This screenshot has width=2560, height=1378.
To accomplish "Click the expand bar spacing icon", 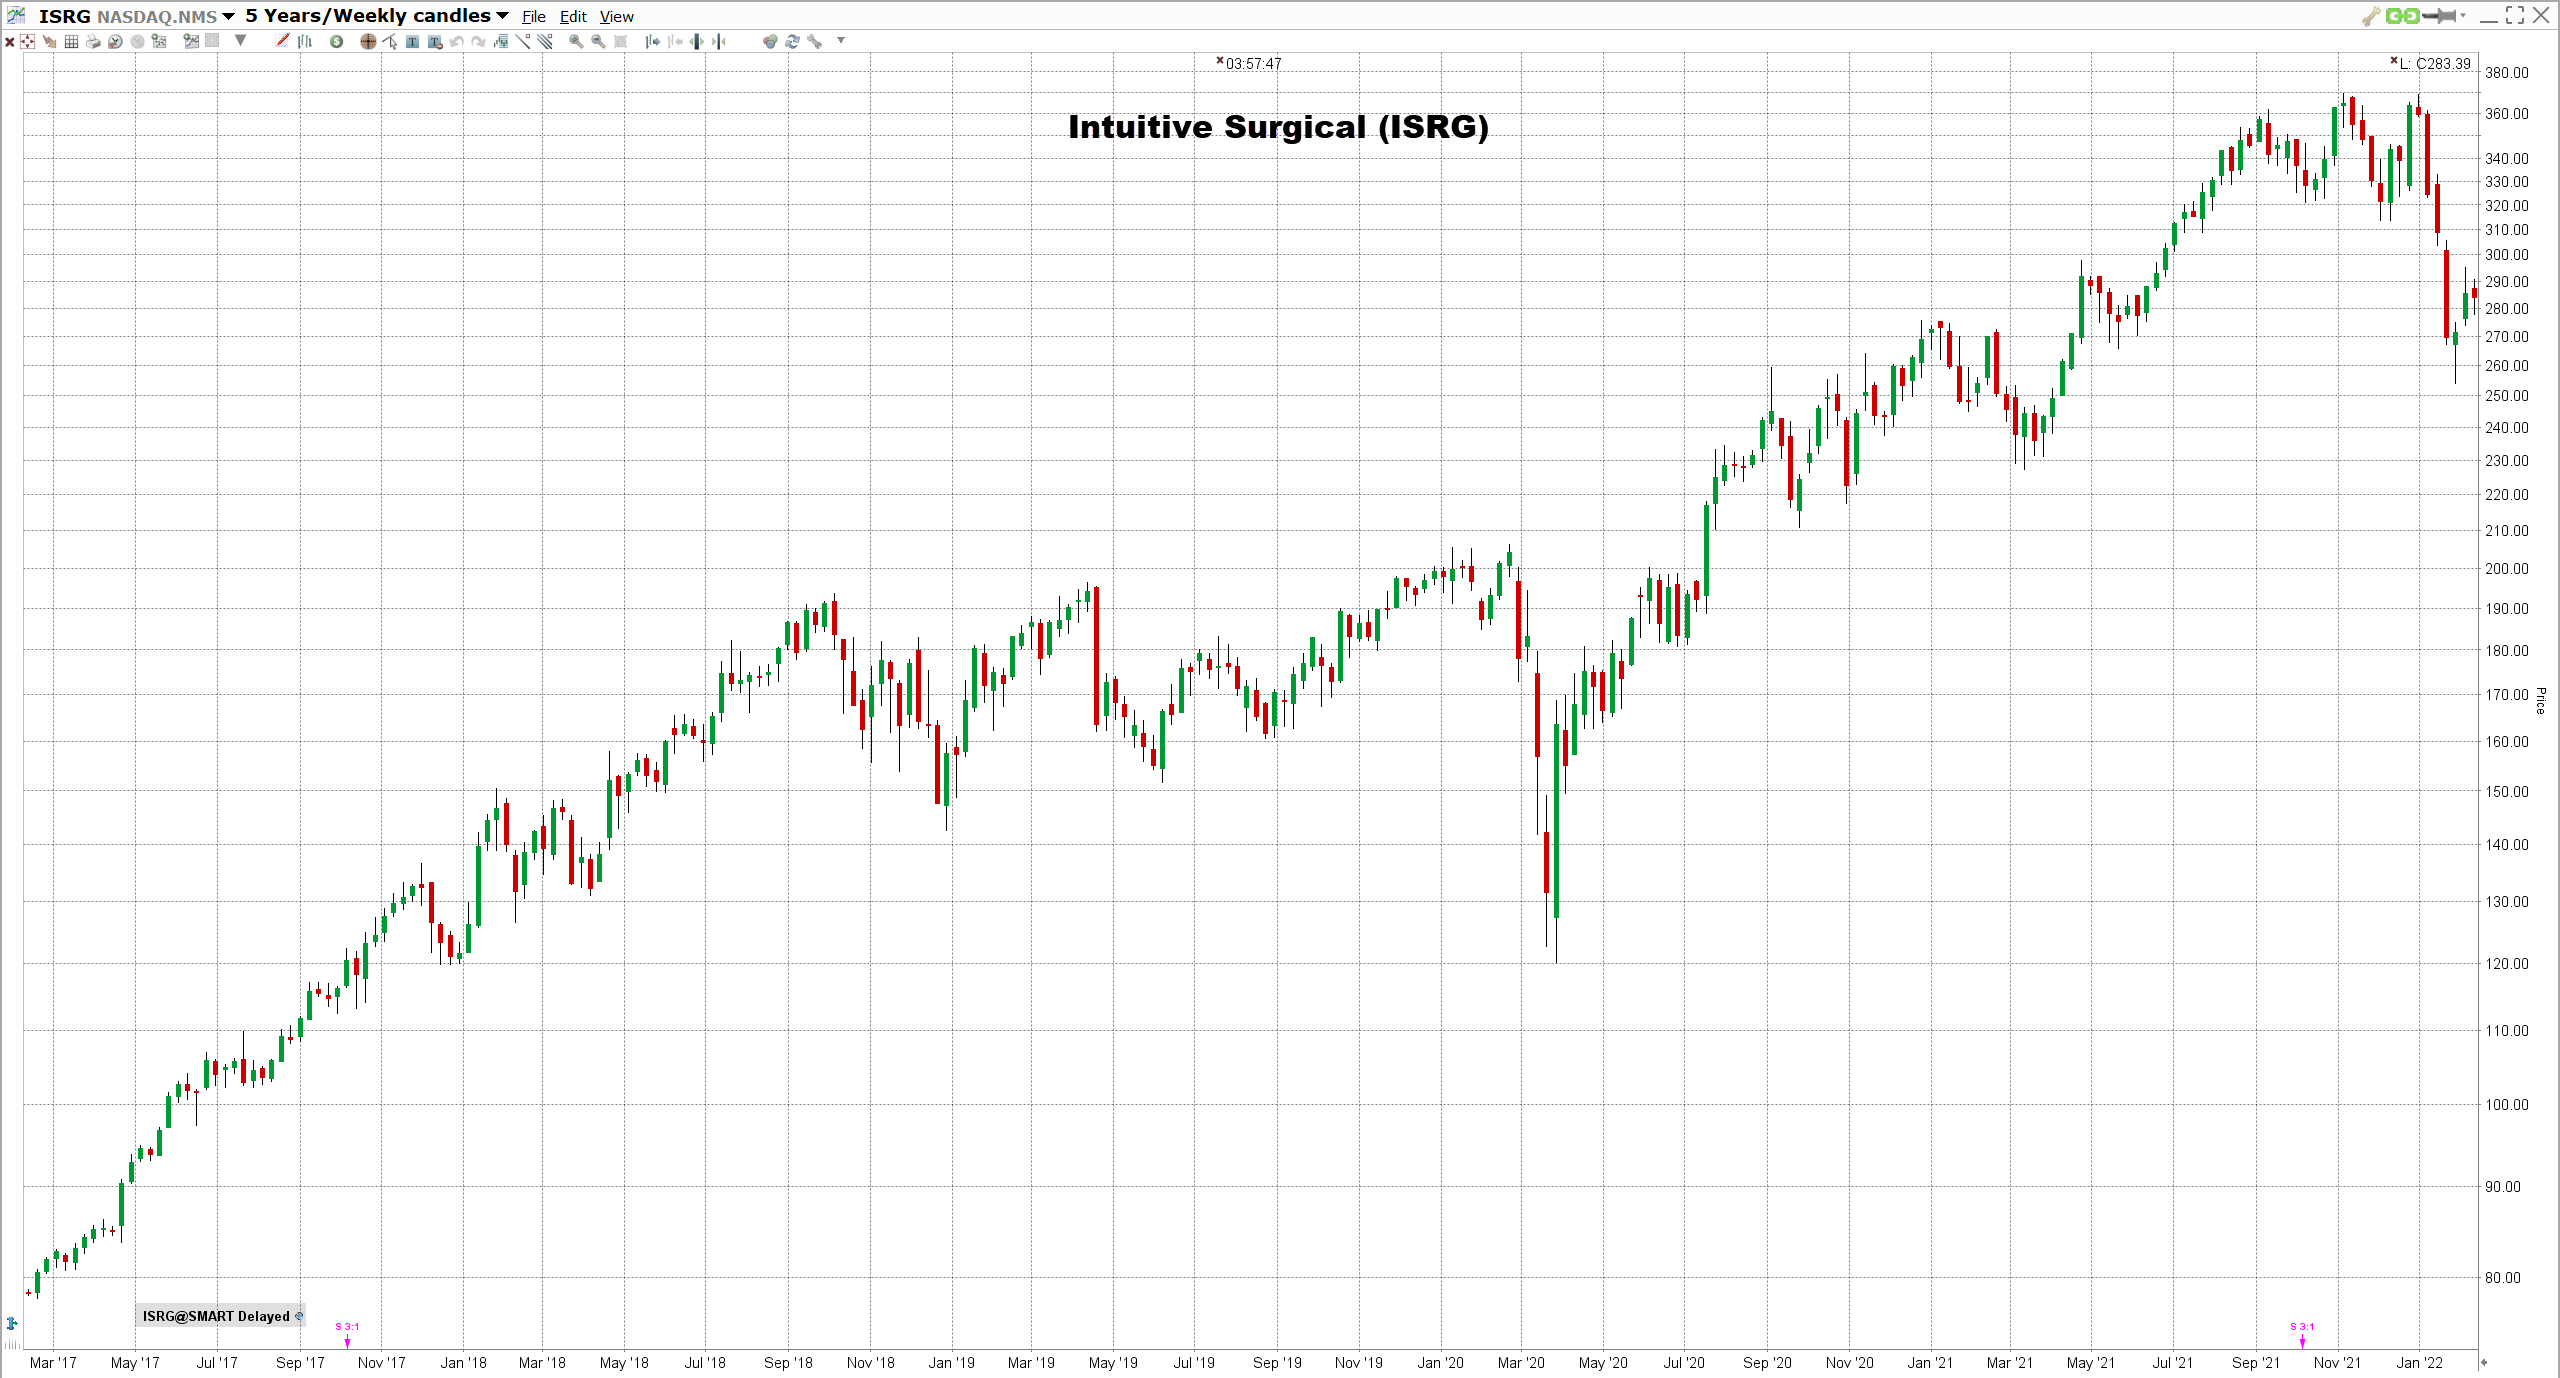I will (697, 41).
